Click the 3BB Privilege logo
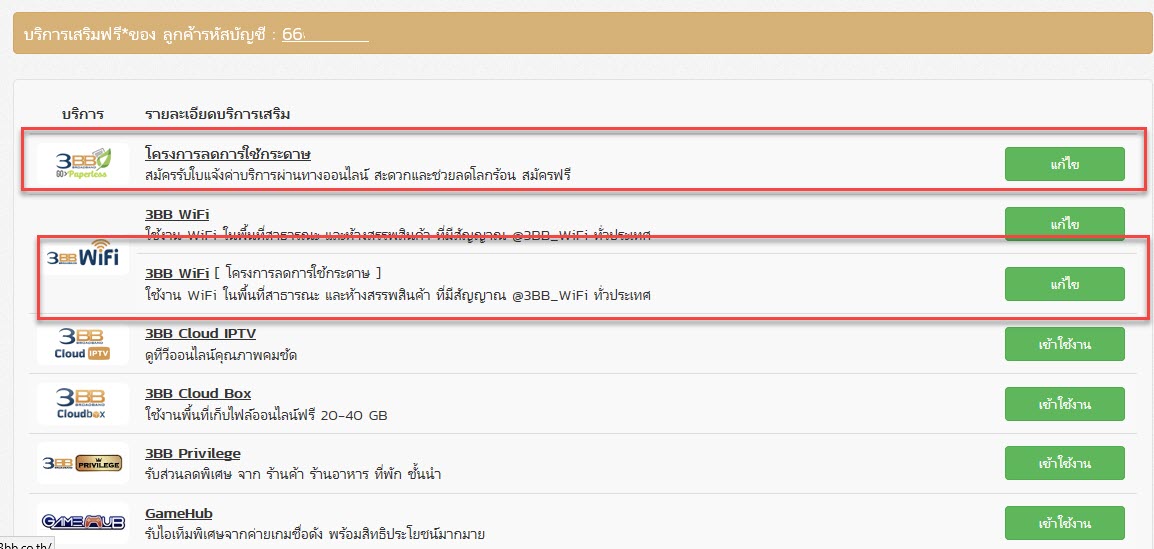This screenshot has height=549, width=1154. pos(83,464)
